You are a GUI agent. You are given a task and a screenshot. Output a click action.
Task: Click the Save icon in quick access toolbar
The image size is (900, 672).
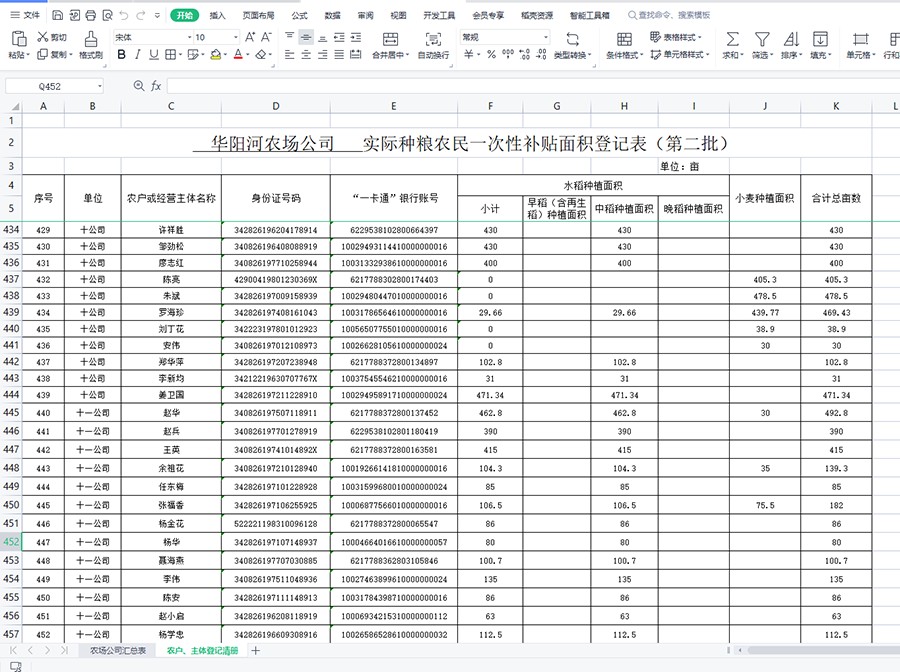(58, 15)
